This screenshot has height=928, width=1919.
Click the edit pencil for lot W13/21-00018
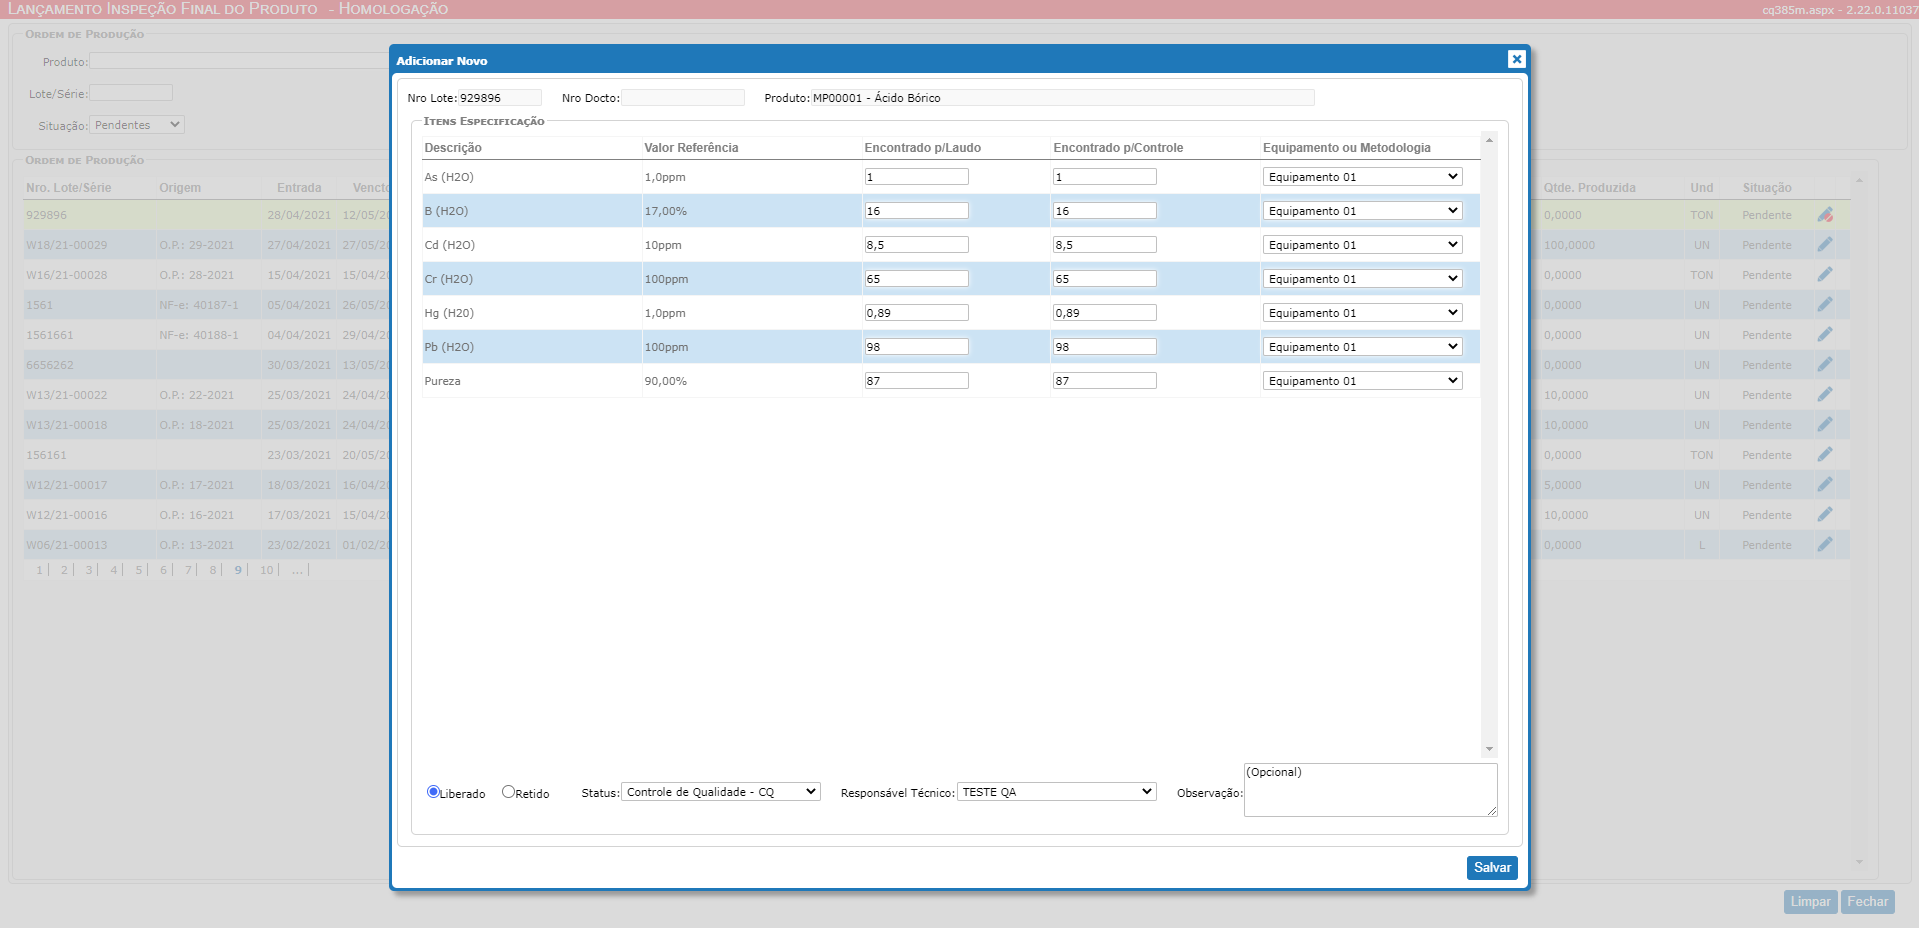tap(1825, 425)
